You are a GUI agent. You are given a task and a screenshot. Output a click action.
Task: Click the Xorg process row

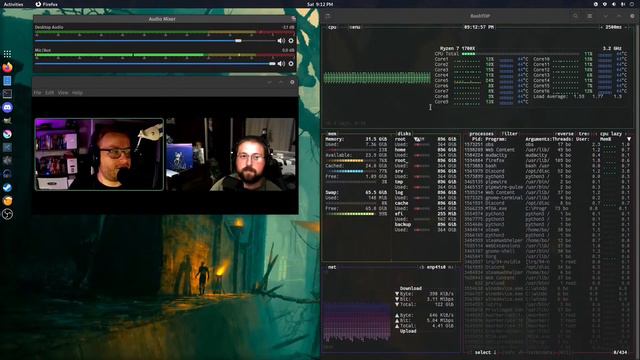547,256
